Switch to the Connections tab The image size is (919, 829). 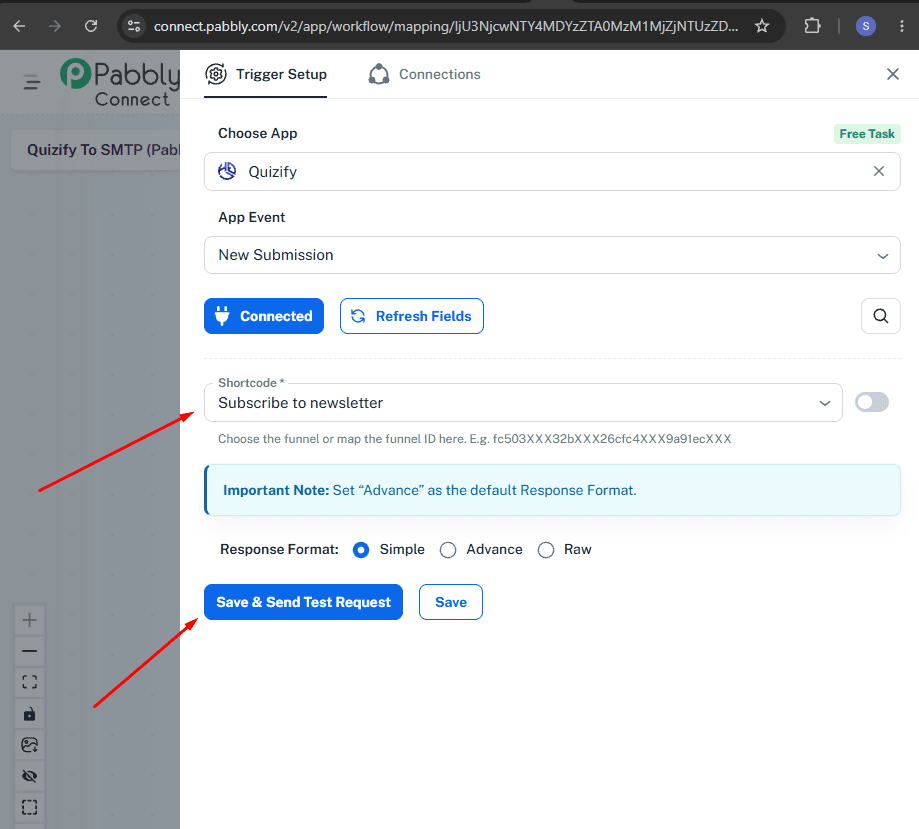pos(424,74)
